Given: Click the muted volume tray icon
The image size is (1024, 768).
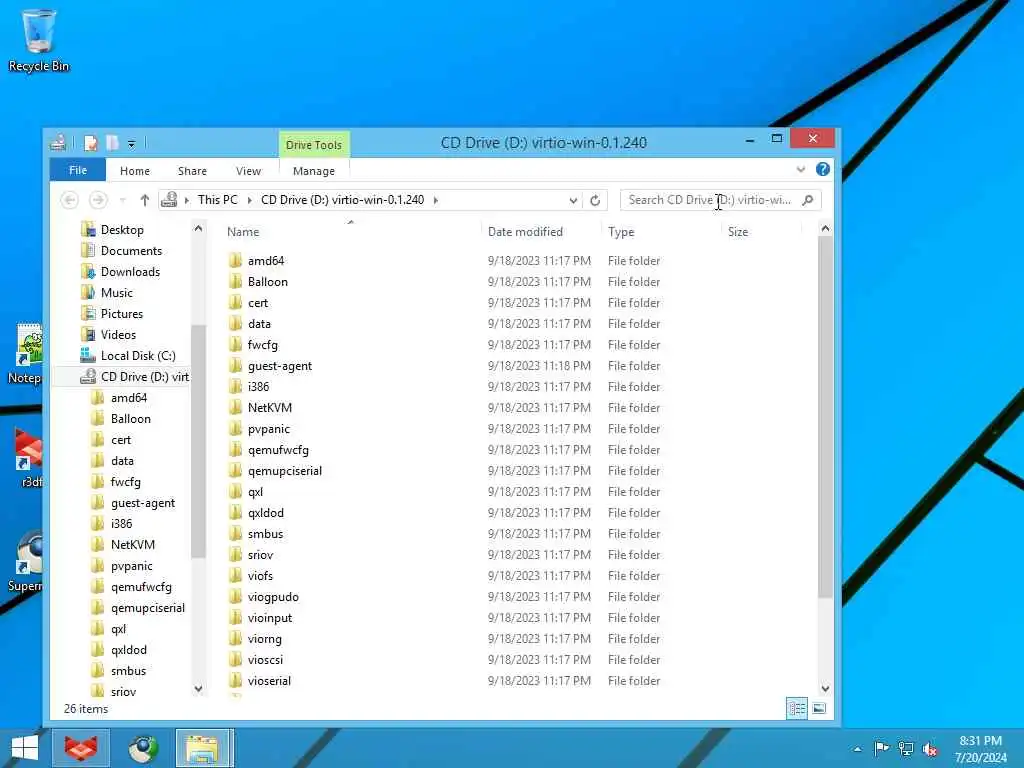Looking at the screenshot, I should click(x=930, y=749).
